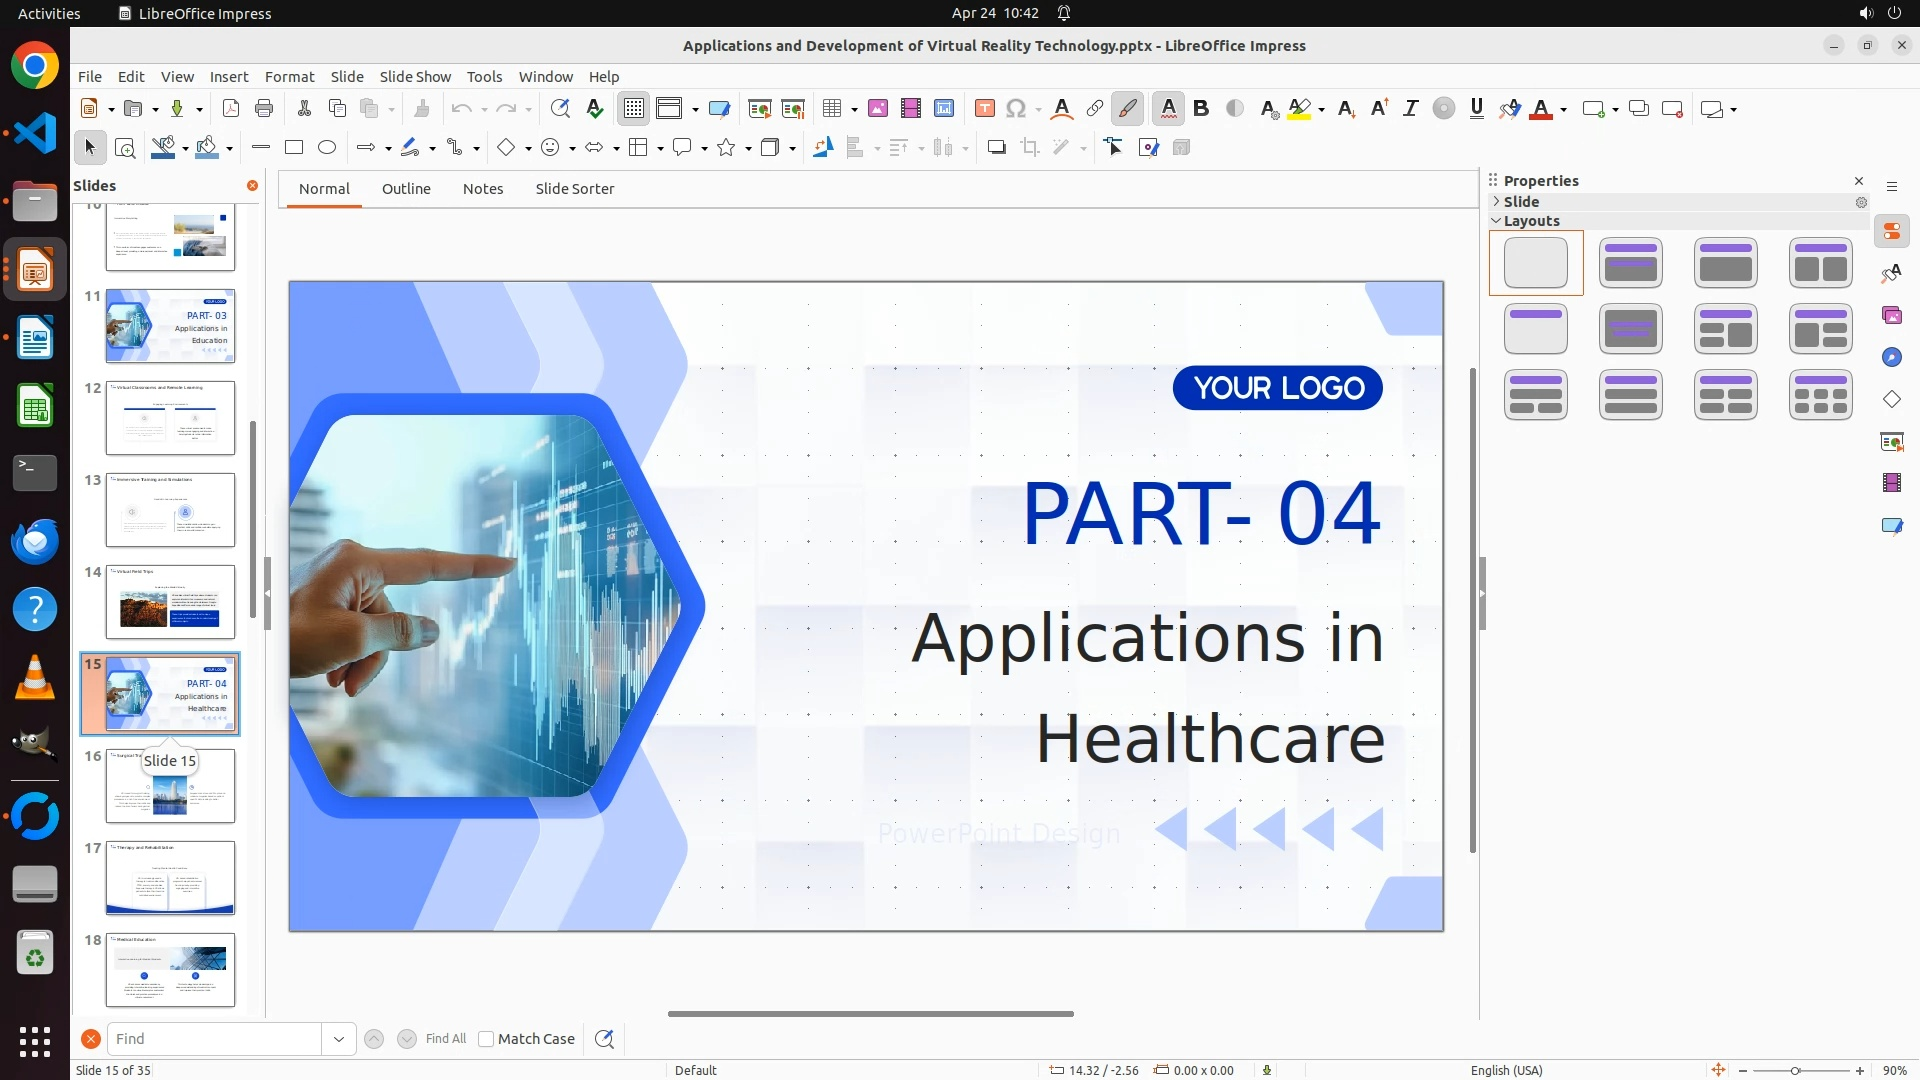
Task: Click the Insert Special Character omega icon
Action: (x=1016, y=109)
